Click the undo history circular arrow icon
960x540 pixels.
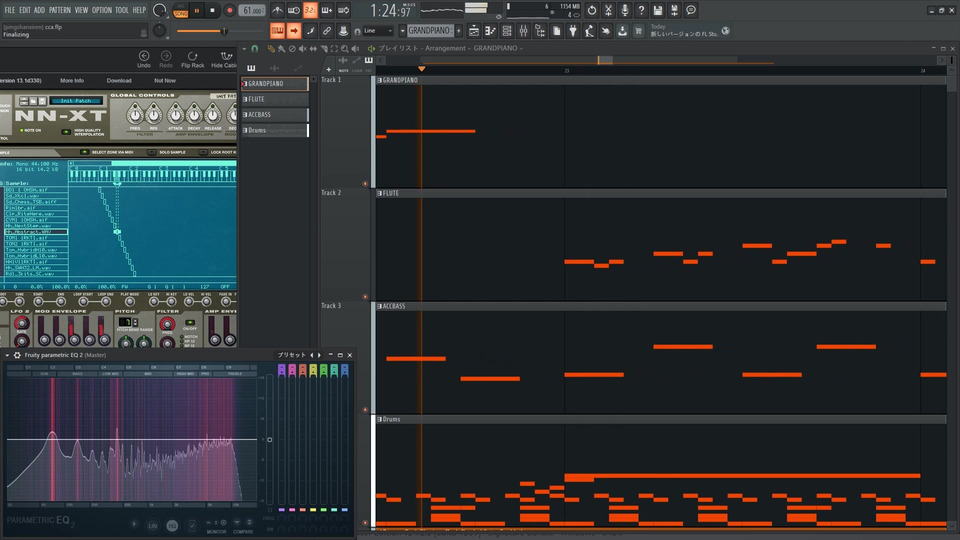point(591,10)
